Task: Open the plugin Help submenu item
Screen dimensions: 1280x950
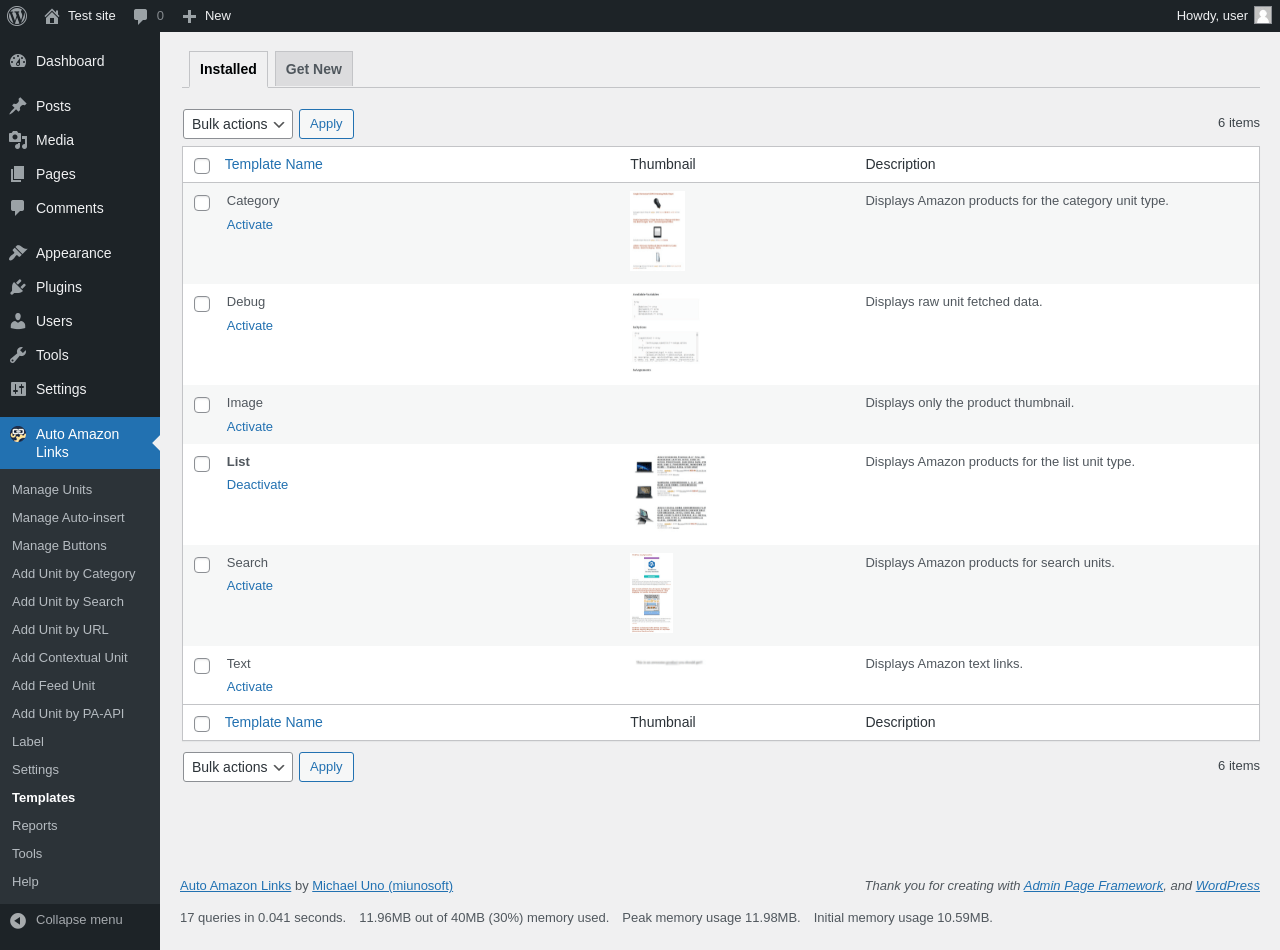Action: click(x=25, y=882)
